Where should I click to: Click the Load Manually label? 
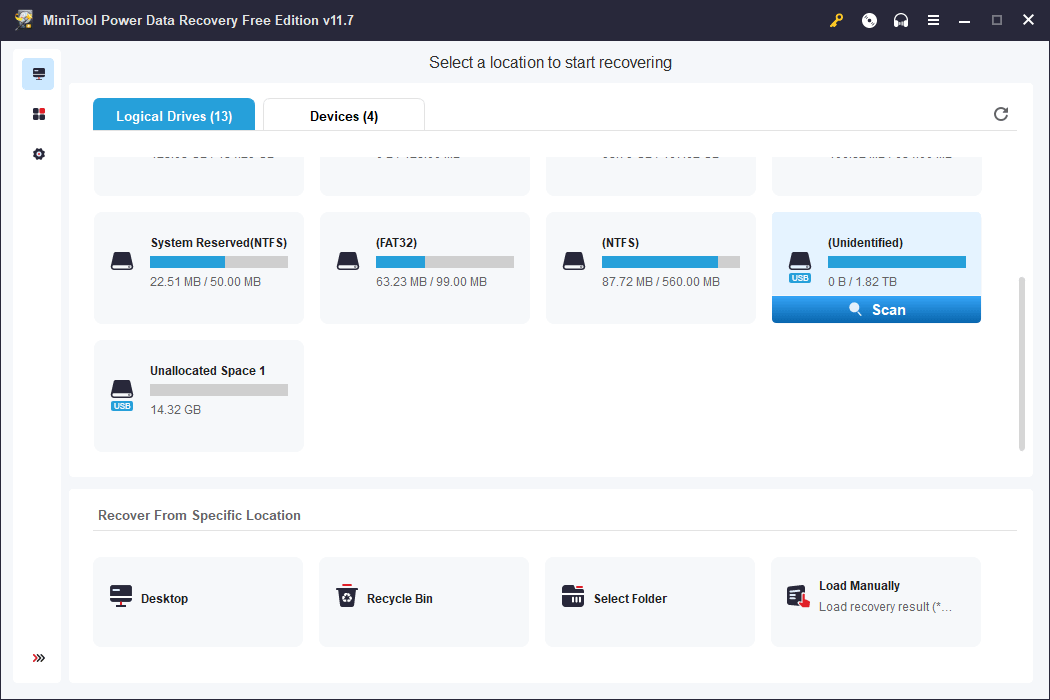pos(859,585)
